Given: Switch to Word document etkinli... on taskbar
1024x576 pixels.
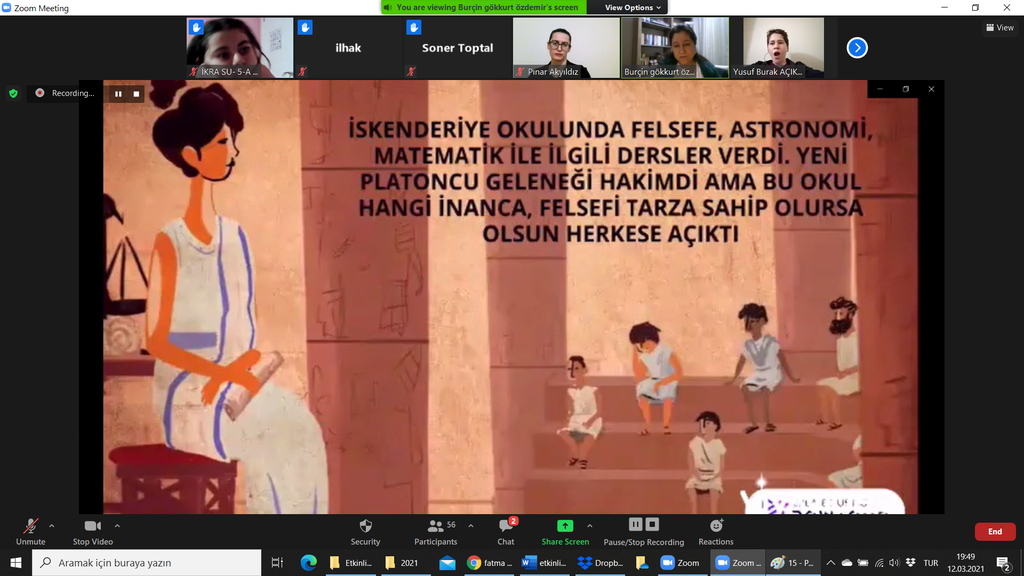Looking at the screenshot, I should (x=544, y=562).
